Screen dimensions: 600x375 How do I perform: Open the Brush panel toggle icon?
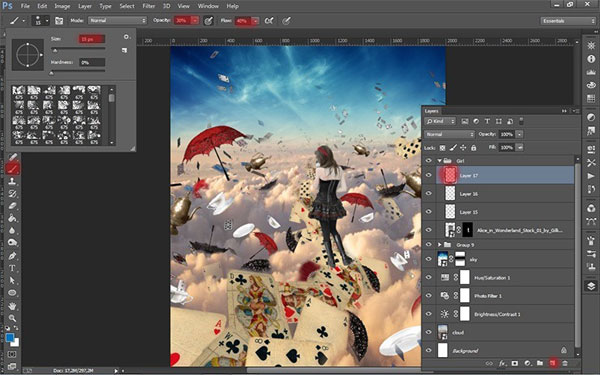(59, 21)
